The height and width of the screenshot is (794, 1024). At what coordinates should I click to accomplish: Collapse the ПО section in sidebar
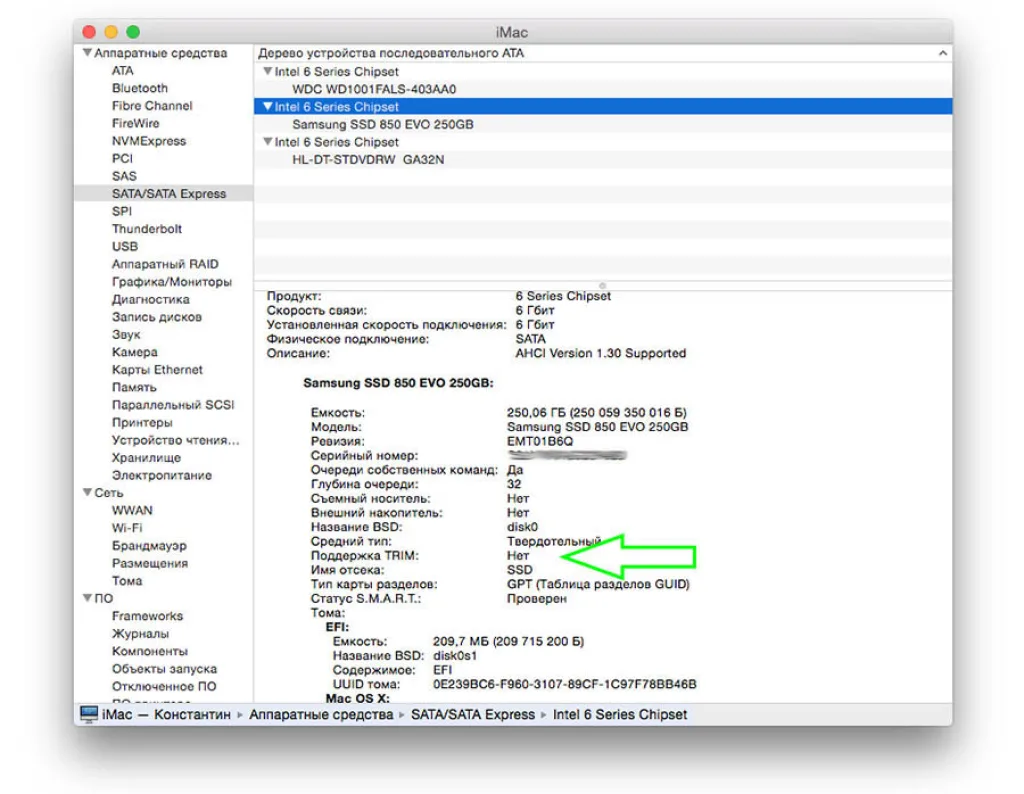click(87, 598)
